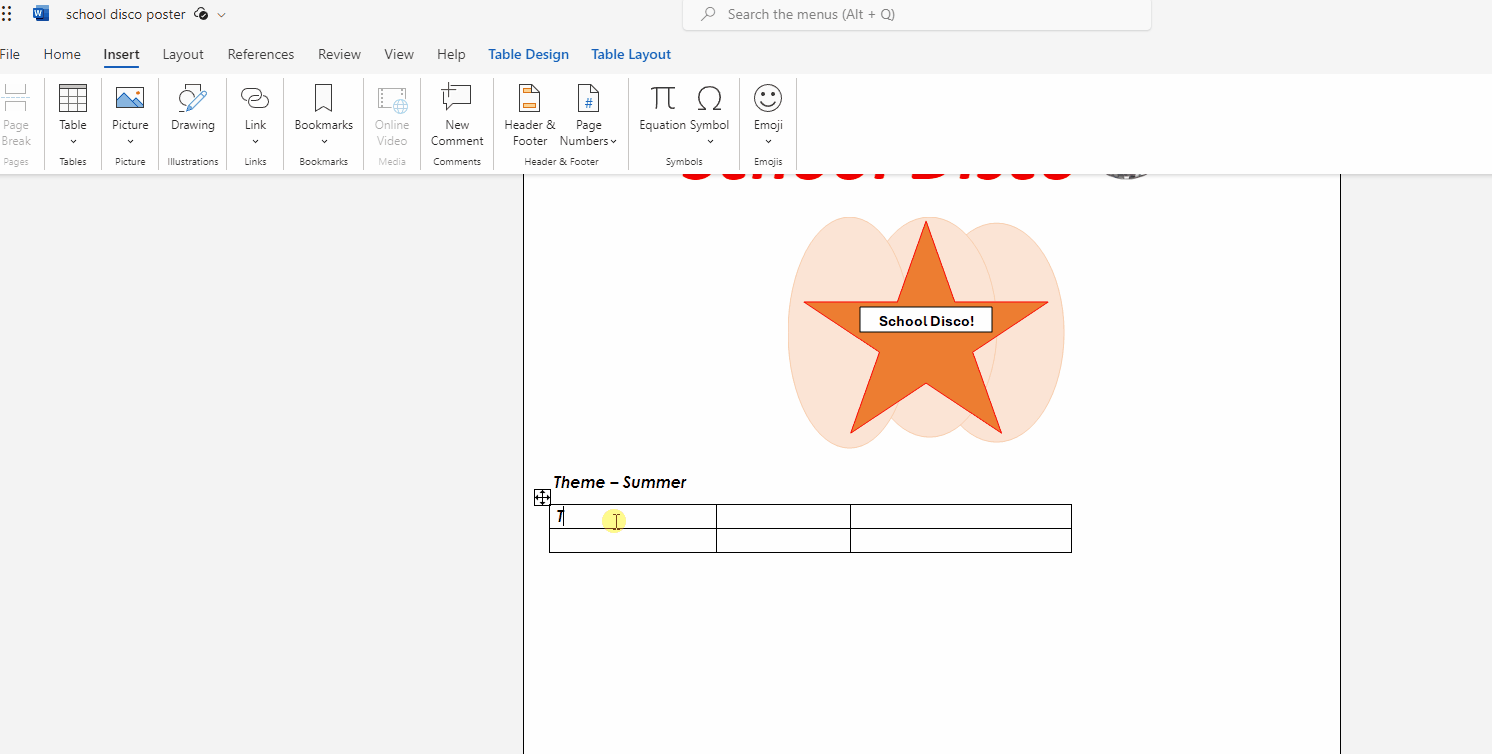Insert an Equation
This screenshot has height=754, width=1492.
coord(662,108)
